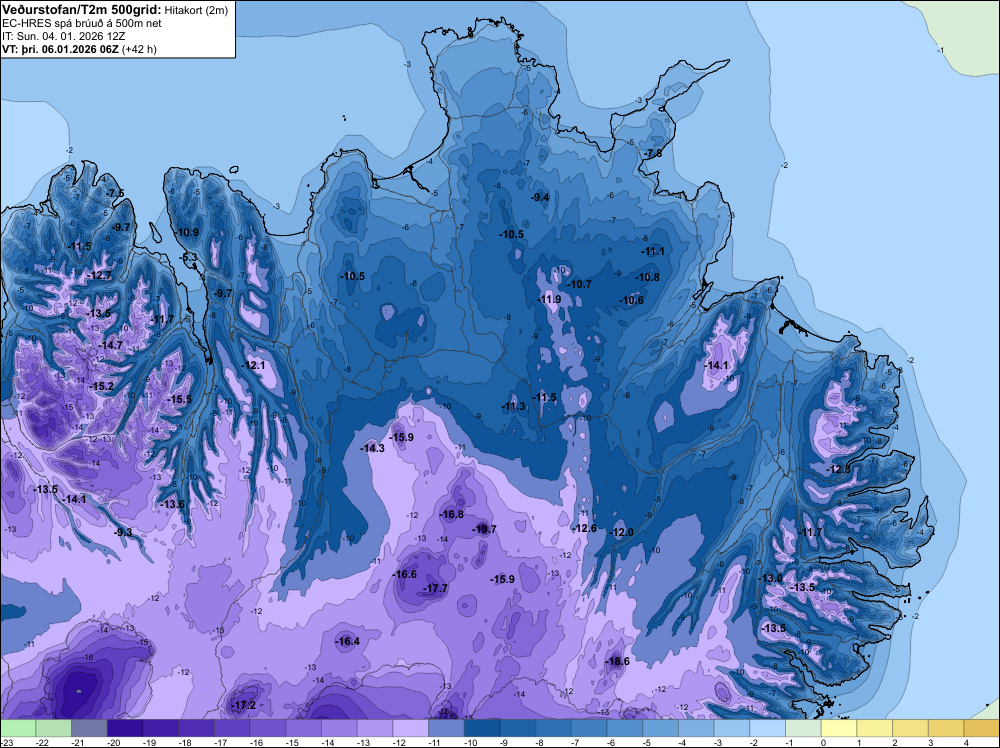The image size is (1000, 748).
Task: Select the -10.9 temperature label
Action: (187, 232)
